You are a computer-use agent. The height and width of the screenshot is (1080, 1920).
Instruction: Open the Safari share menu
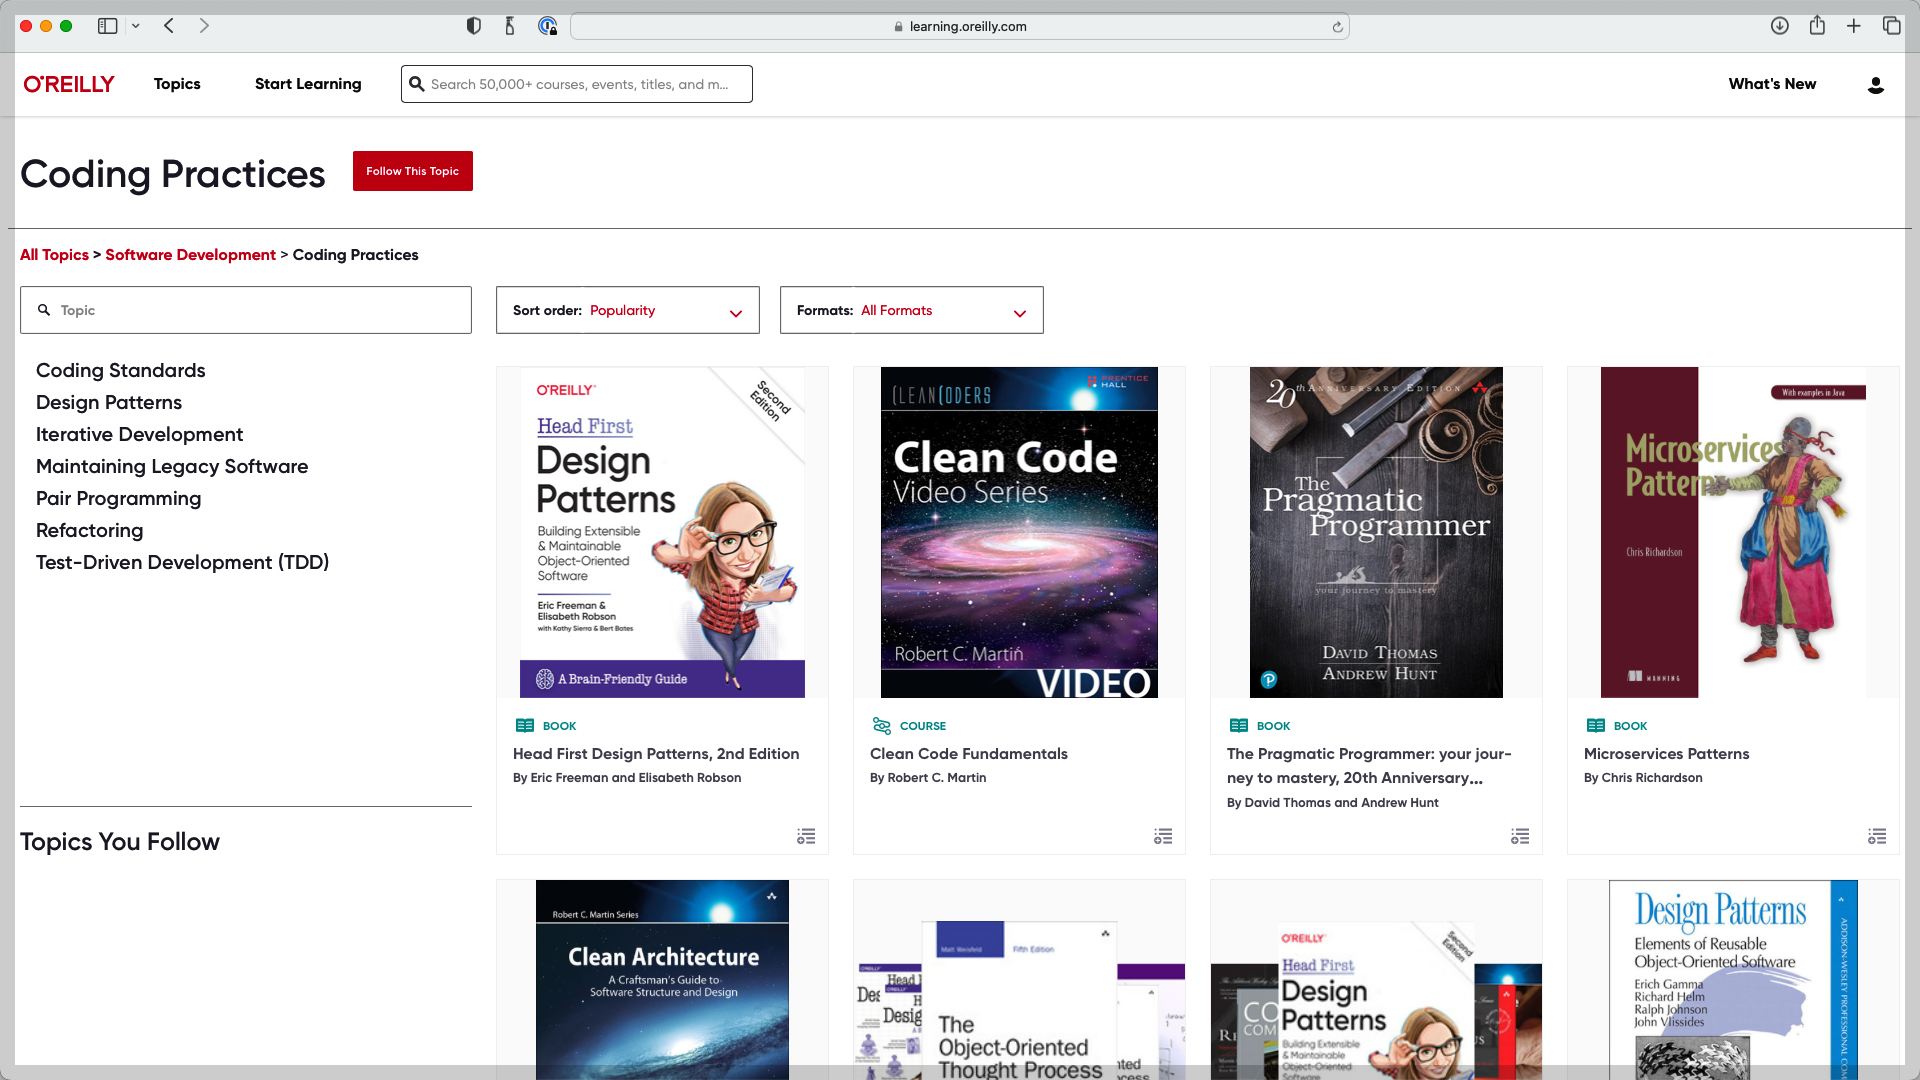coord(1817,25)
